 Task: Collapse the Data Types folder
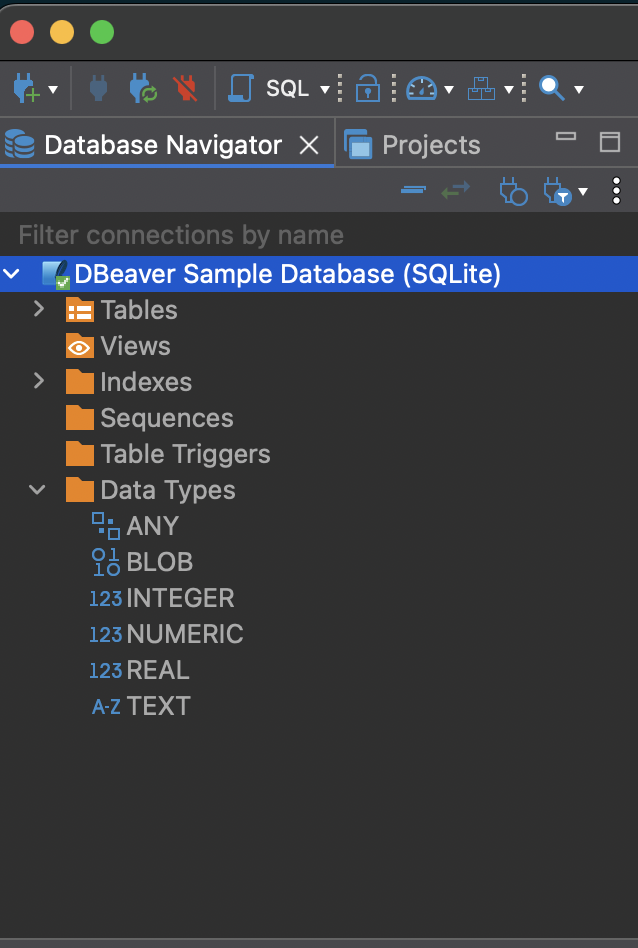pos(39,490)
